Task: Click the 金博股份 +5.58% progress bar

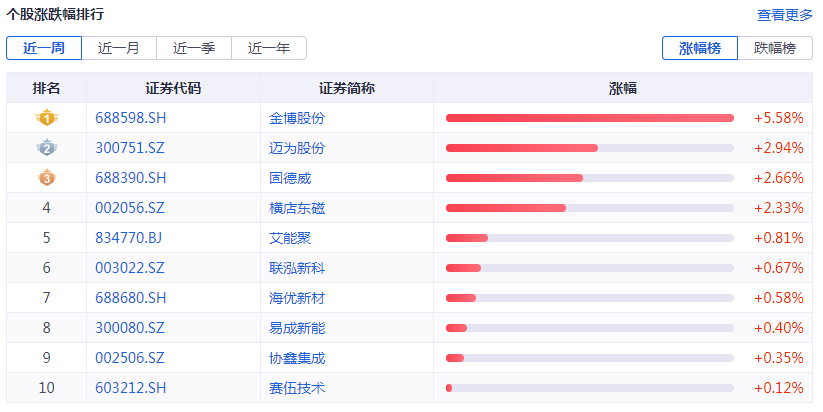Action: click(x=589, y=118)
